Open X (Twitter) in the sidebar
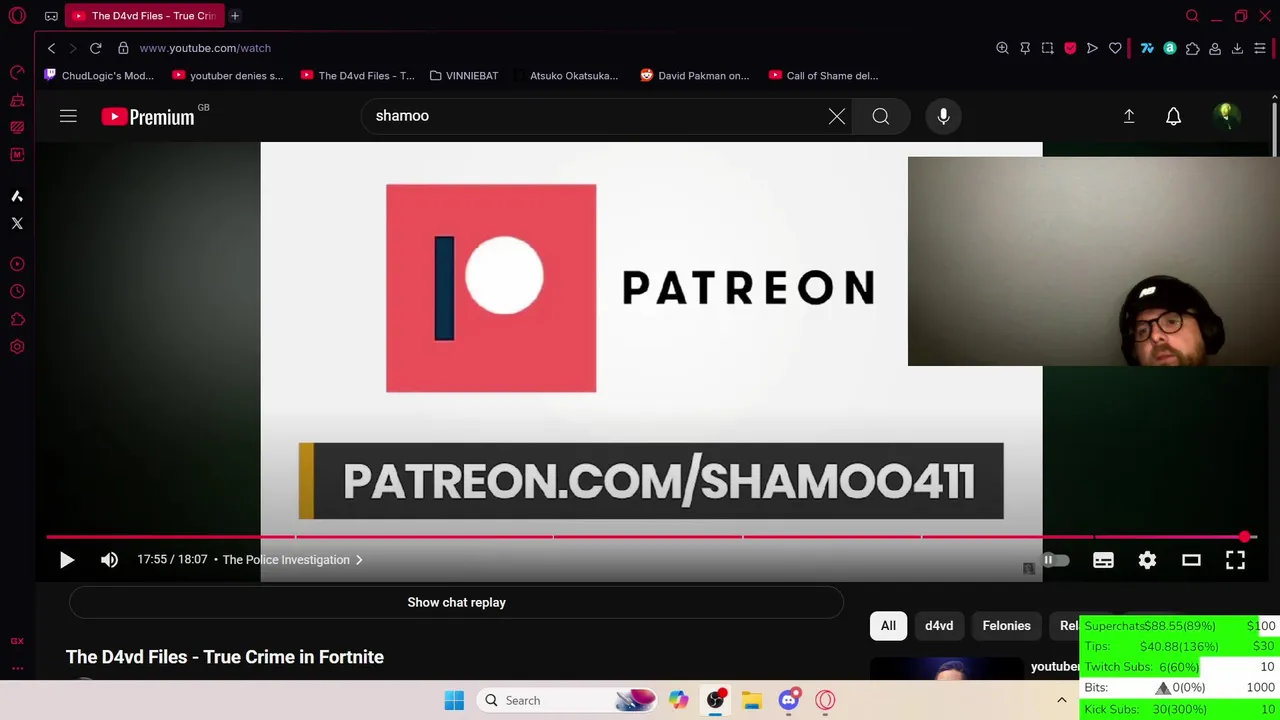Screen dimensions: 1280x720 [x=17, y=223]
